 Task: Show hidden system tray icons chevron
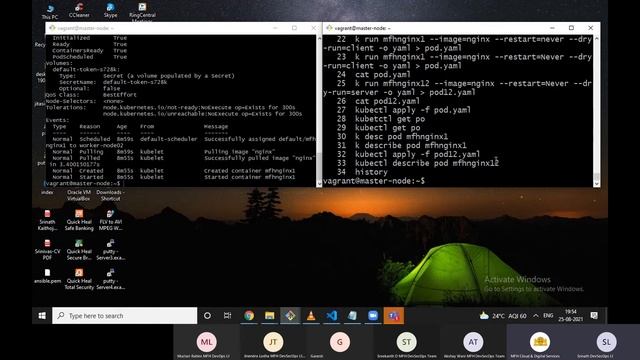click(536, 316)
